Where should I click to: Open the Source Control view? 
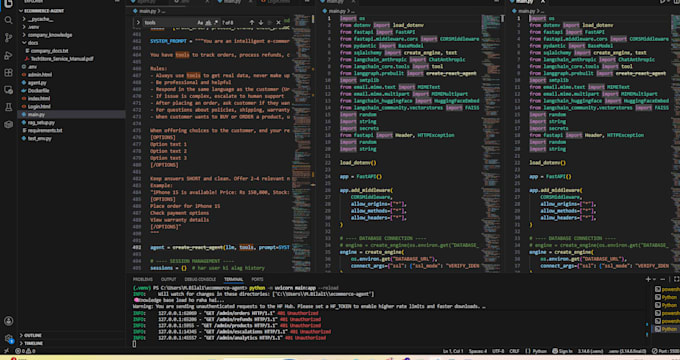click(8, 38)
